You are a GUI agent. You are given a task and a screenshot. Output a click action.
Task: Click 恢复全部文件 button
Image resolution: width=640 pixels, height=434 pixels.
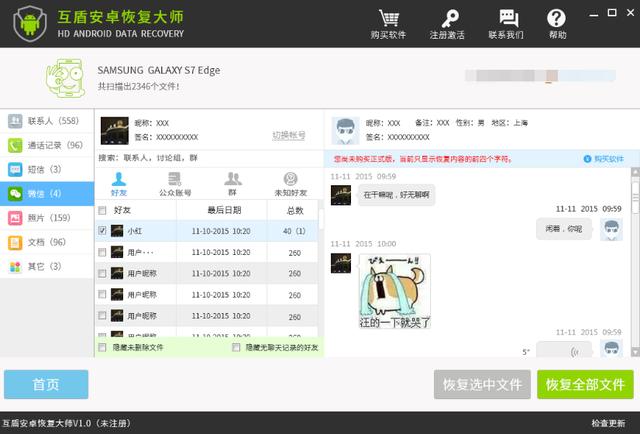point(585,384)
